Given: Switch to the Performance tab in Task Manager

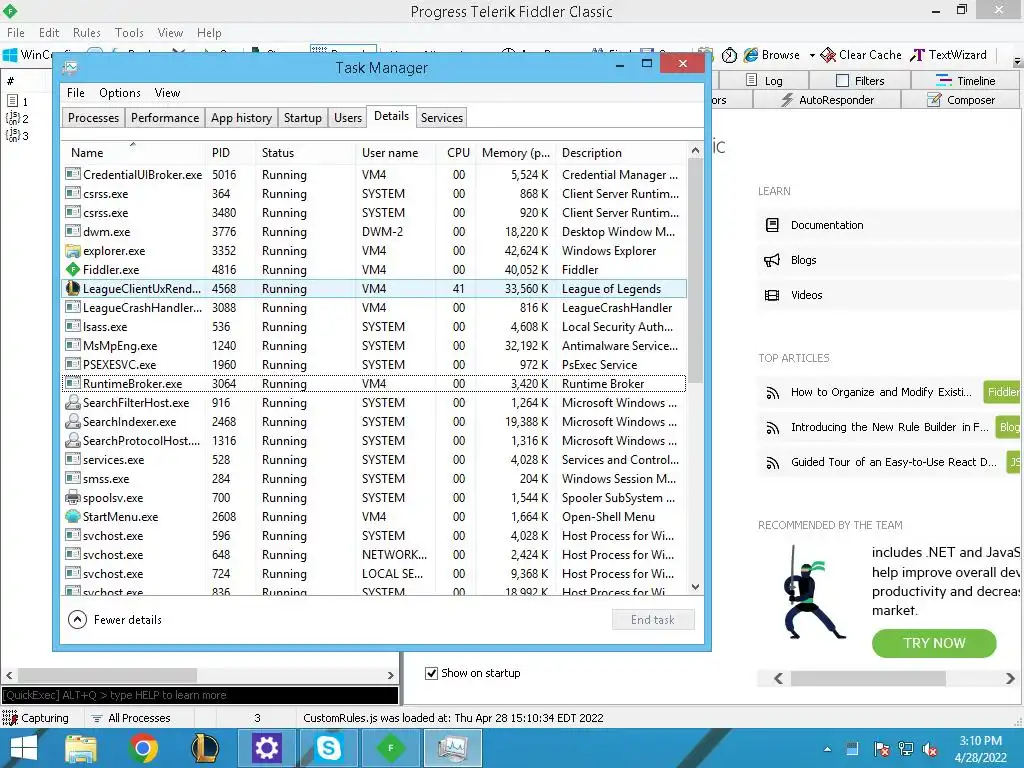Looking at the screenshot, I should pyautogui.click(x=165, y=118).
